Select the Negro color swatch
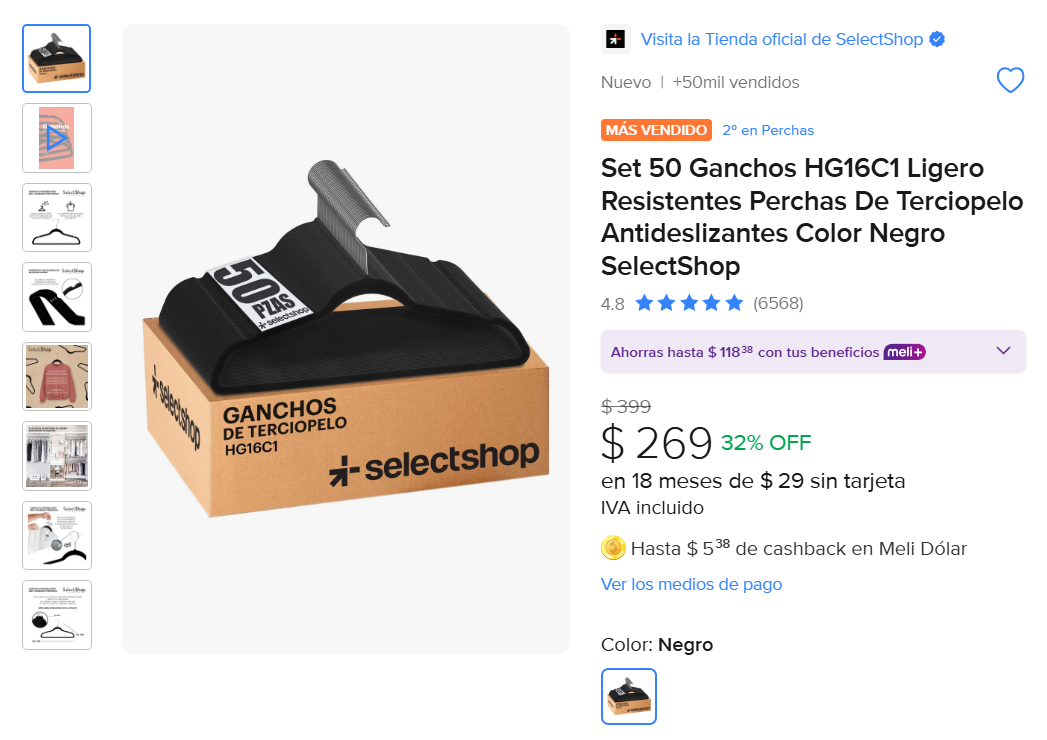 click(x=629, y=696)
